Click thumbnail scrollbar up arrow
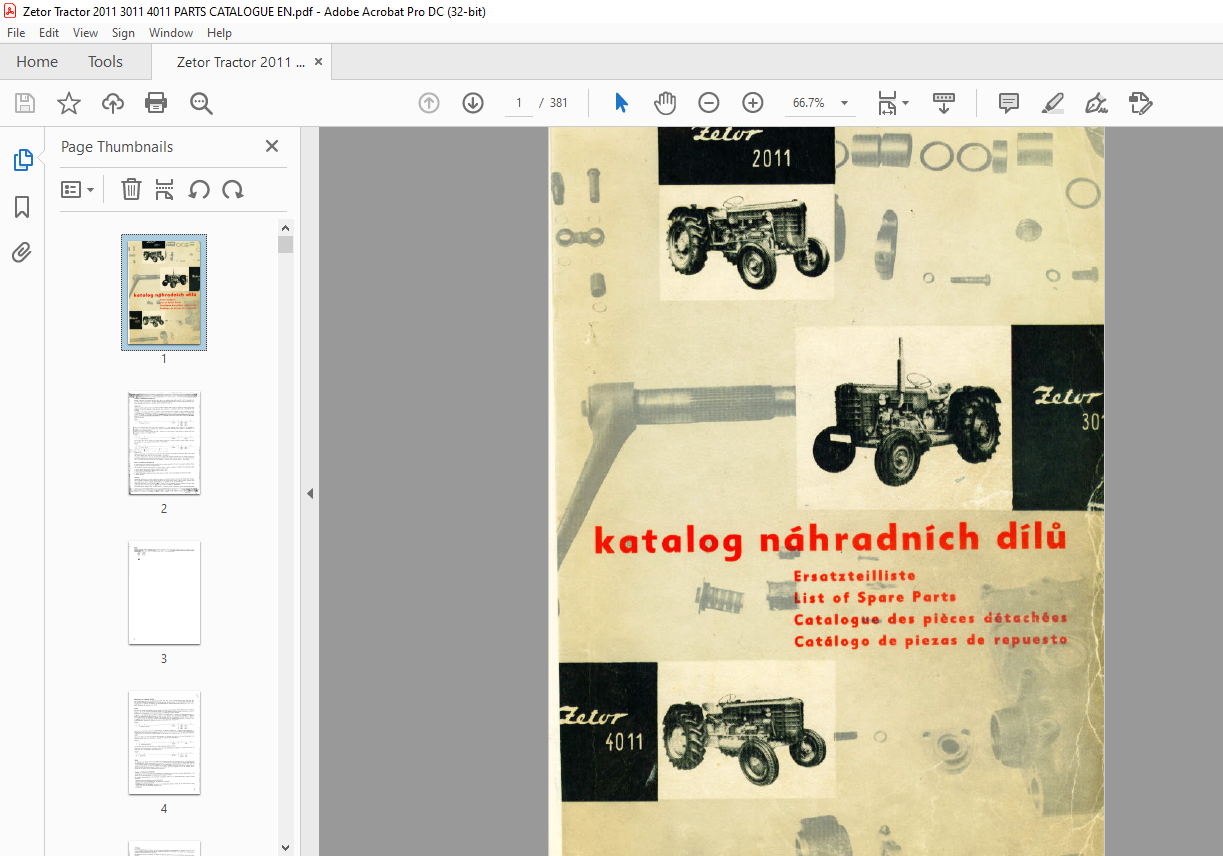Image resolution: width=1223 pixels, height=856 pixels. [x=286, y=227]
